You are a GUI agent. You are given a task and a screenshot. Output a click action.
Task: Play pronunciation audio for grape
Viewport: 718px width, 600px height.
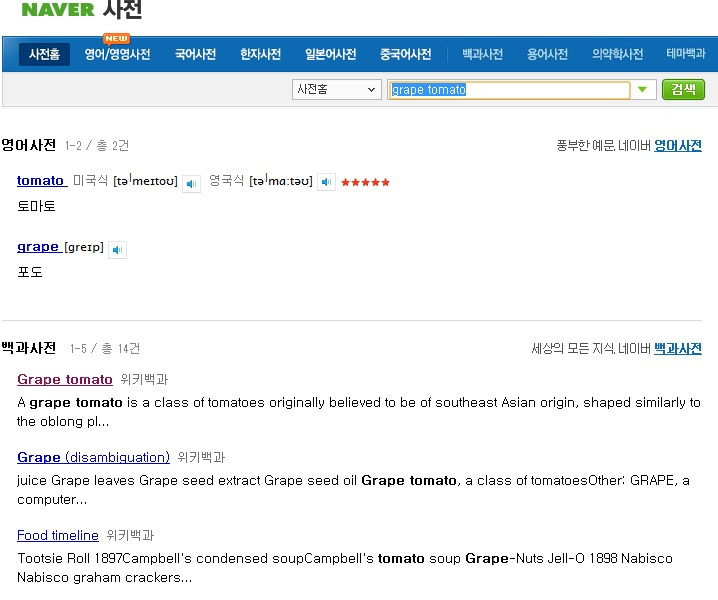click(117, 250)
